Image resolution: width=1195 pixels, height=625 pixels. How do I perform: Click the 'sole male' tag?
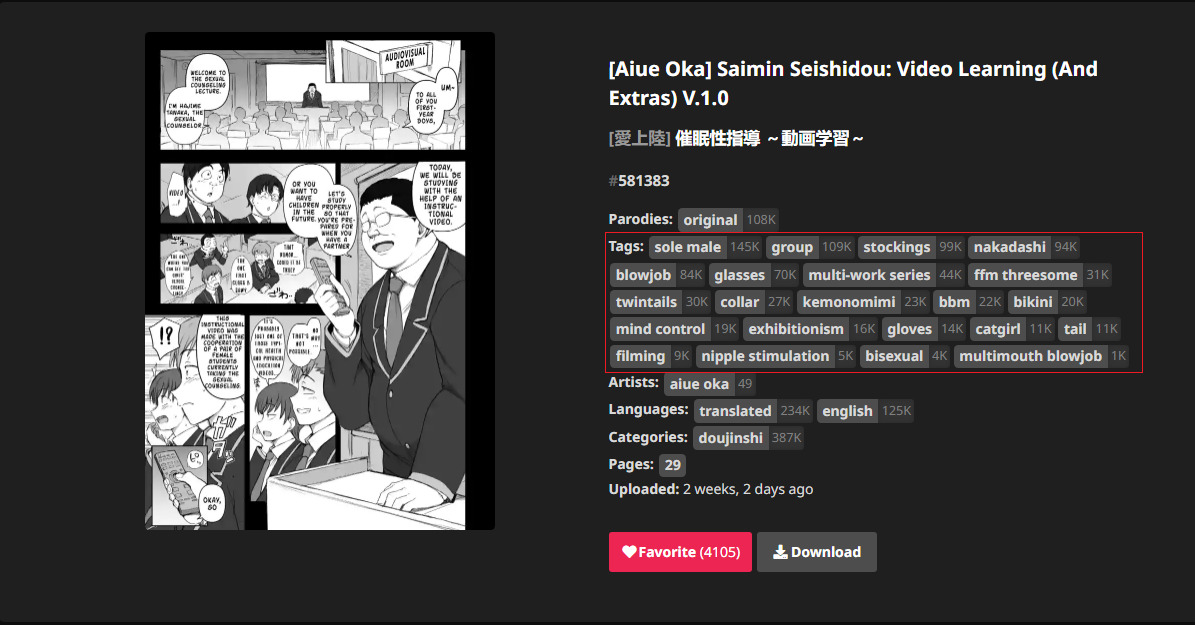(706, 247)
